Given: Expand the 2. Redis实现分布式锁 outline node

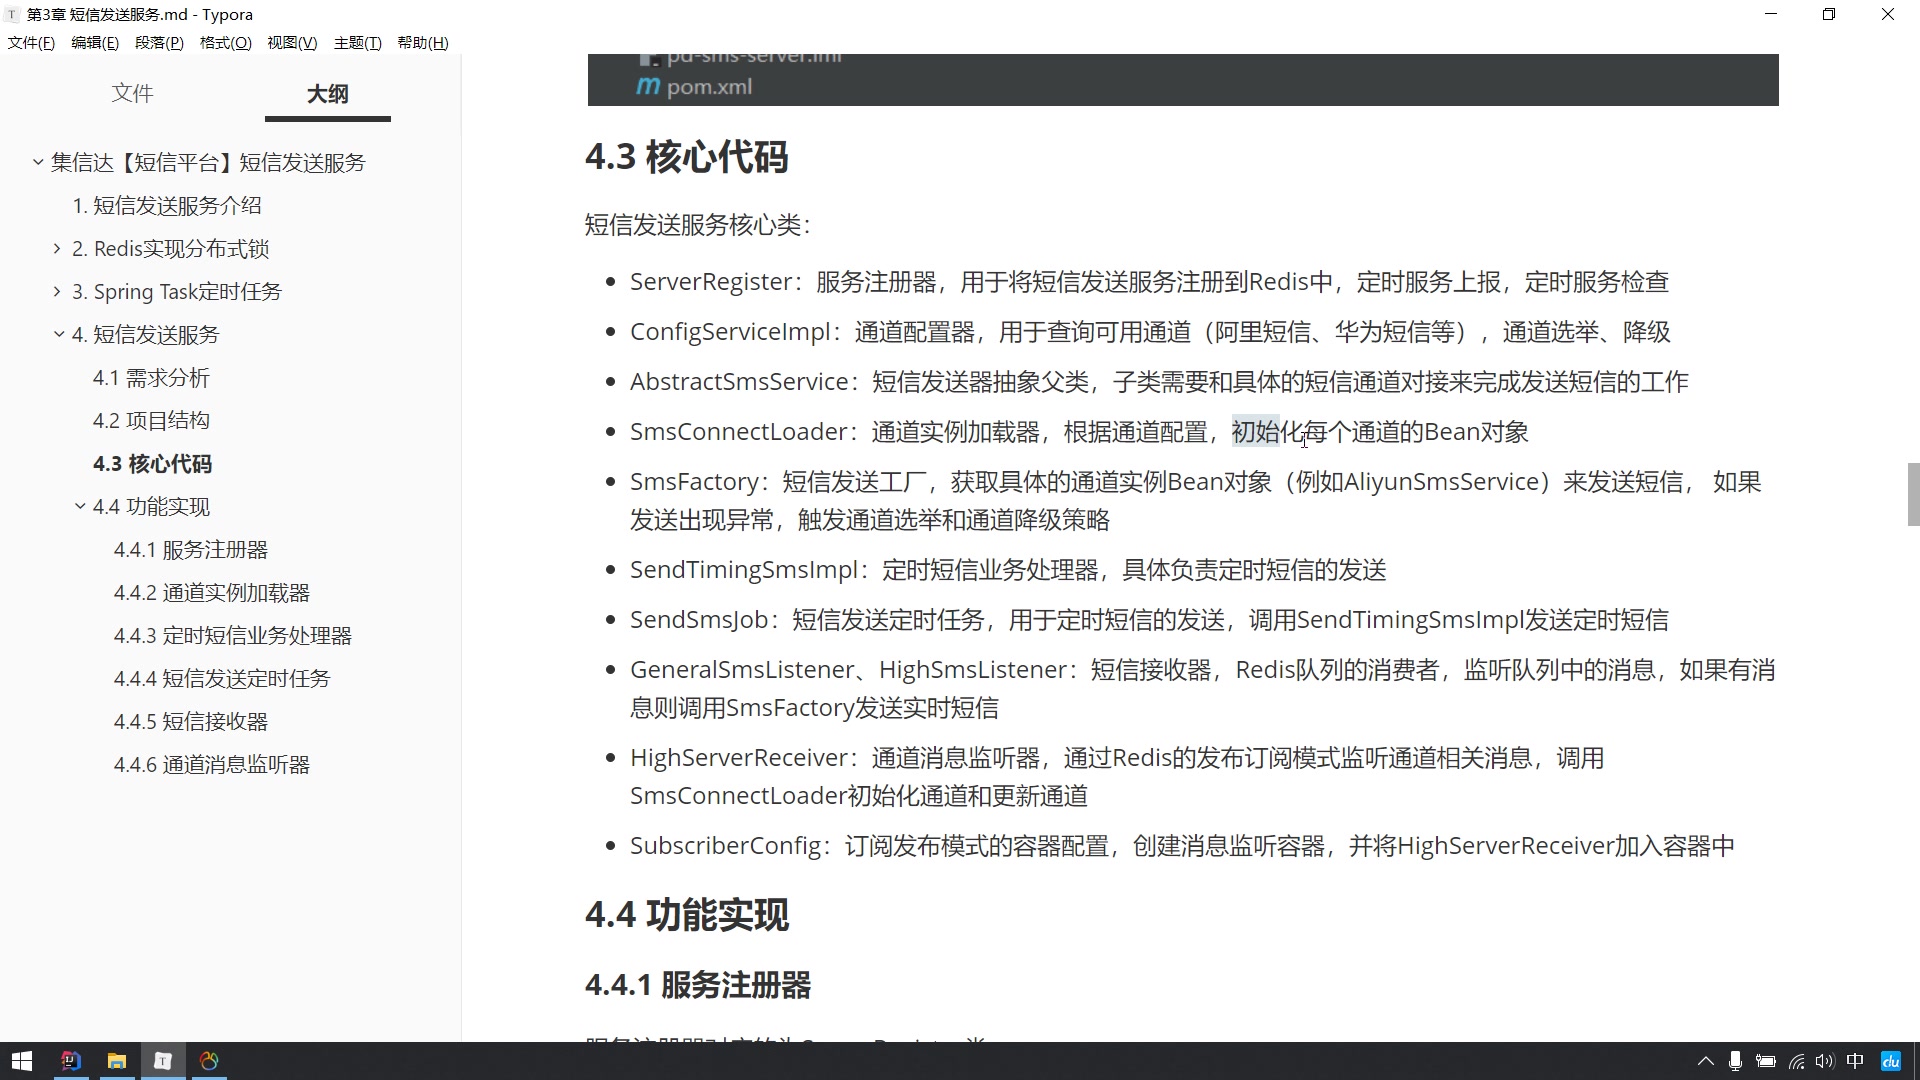Looking at the screenshot, I should pyautogui.click(x=58, y=248).
